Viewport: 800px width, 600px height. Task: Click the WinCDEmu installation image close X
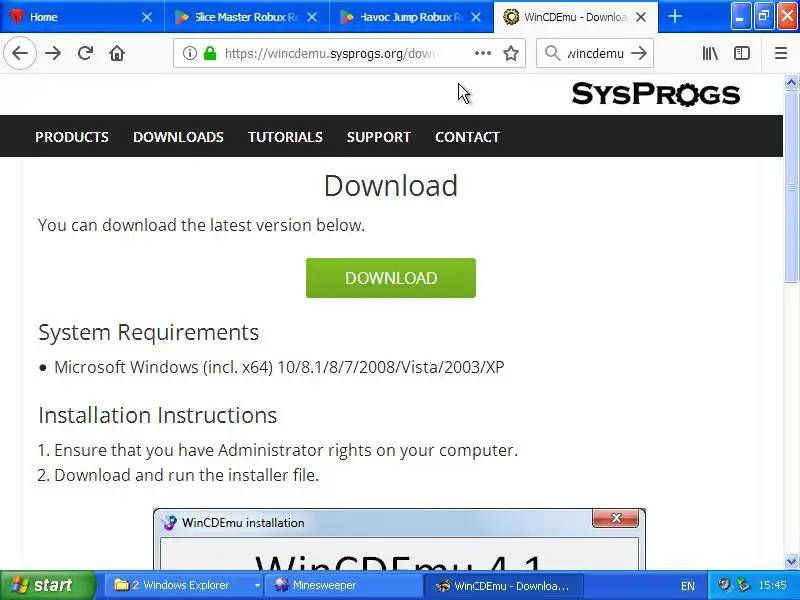[616, 518]
